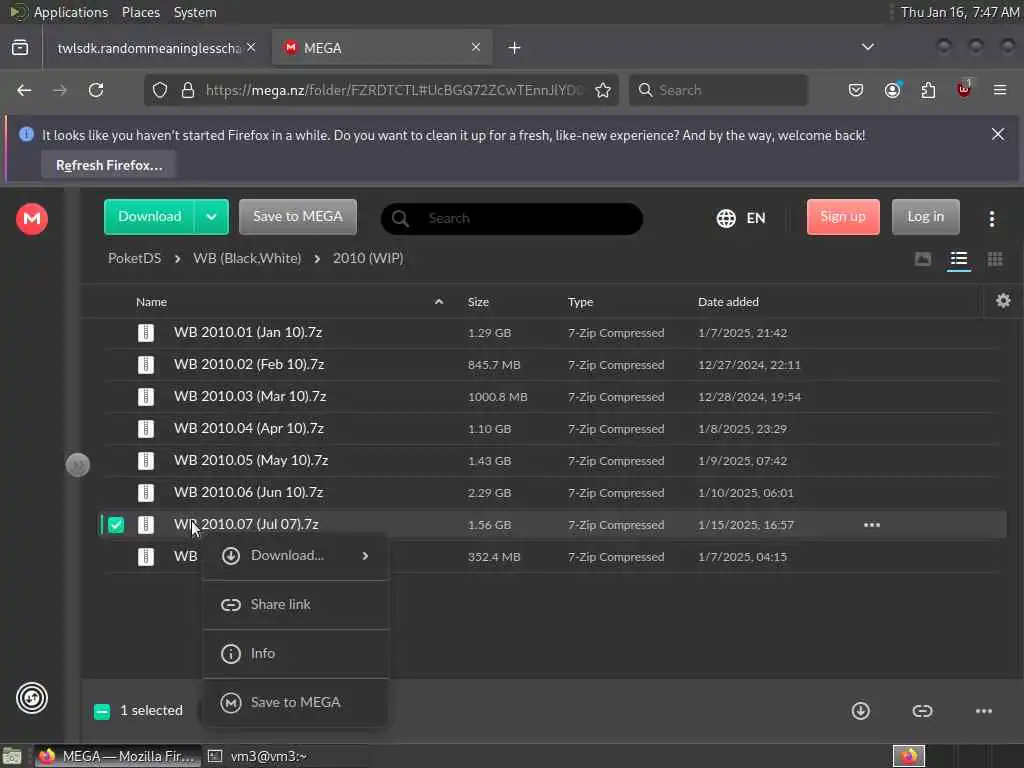The width and height of the screenshot is (1024, 768).
Task: Click the site padlock icon
Action: pyautogui.click(x=188, y=90)
